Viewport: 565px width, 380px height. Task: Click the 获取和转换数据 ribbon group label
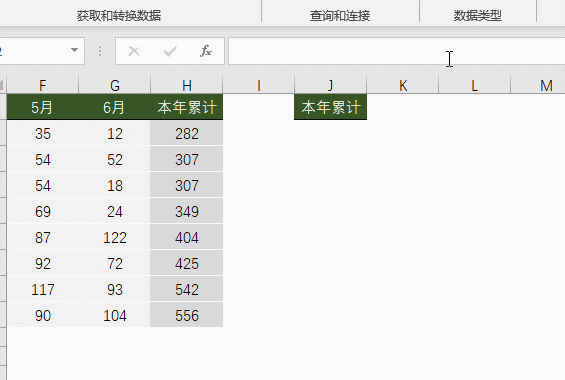click(x=119, y=15)
